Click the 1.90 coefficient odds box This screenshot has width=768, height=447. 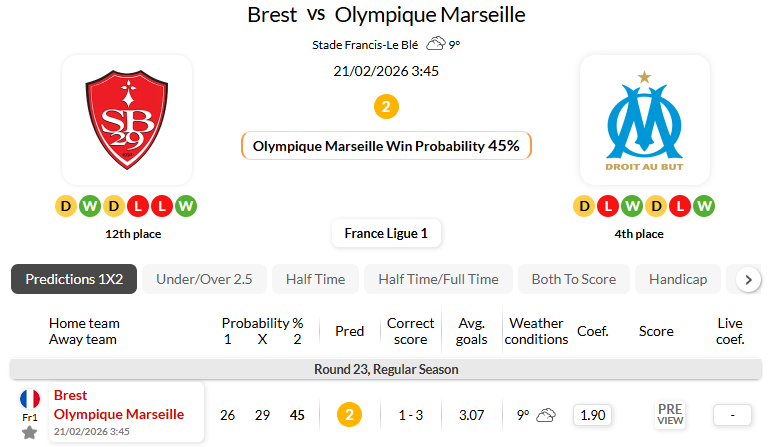point(592,414)
